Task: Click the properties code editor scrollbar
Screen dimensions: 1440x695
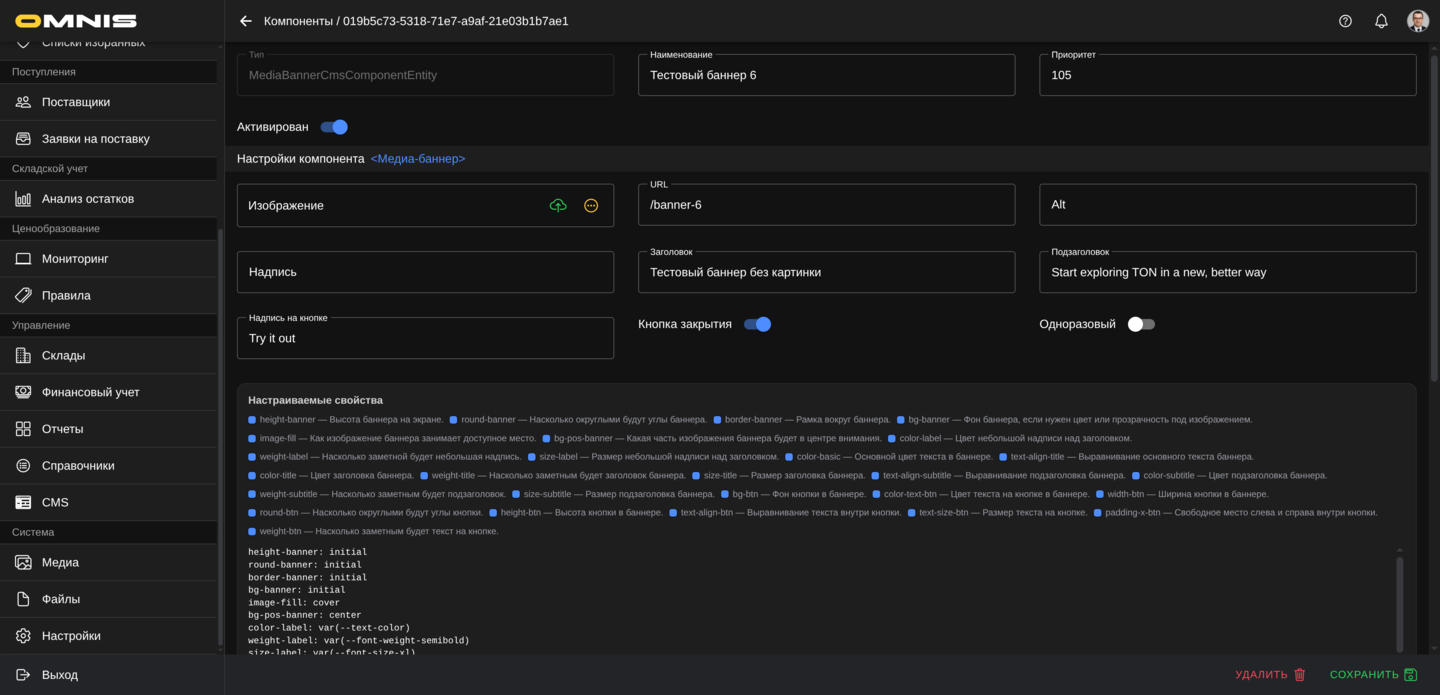Action: [x=1399, y=603]
